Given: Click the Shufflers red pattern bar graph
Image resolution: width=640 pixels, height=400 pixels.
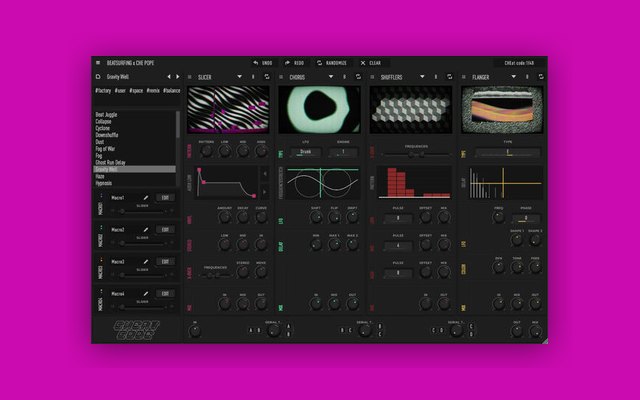Looking at the screenshot, I should click(414, 182).
